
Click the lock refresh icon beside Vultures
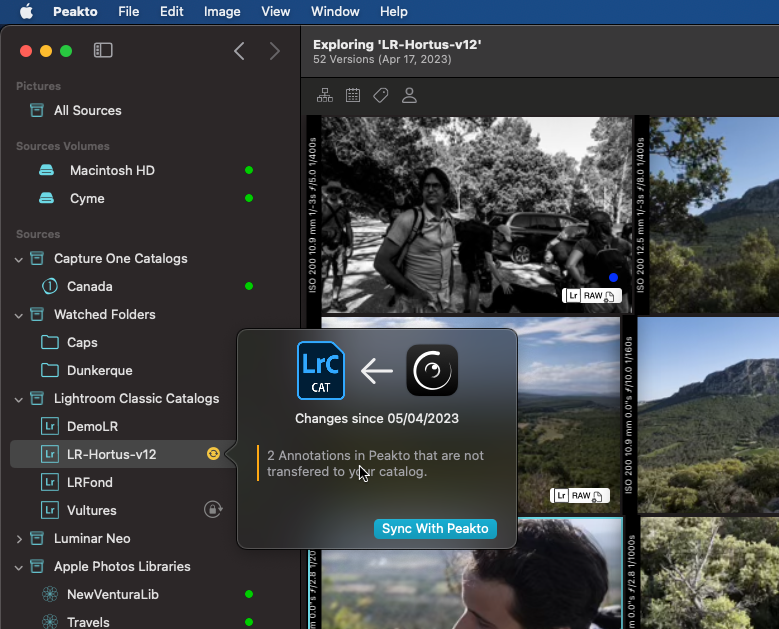tap(213, 510)
